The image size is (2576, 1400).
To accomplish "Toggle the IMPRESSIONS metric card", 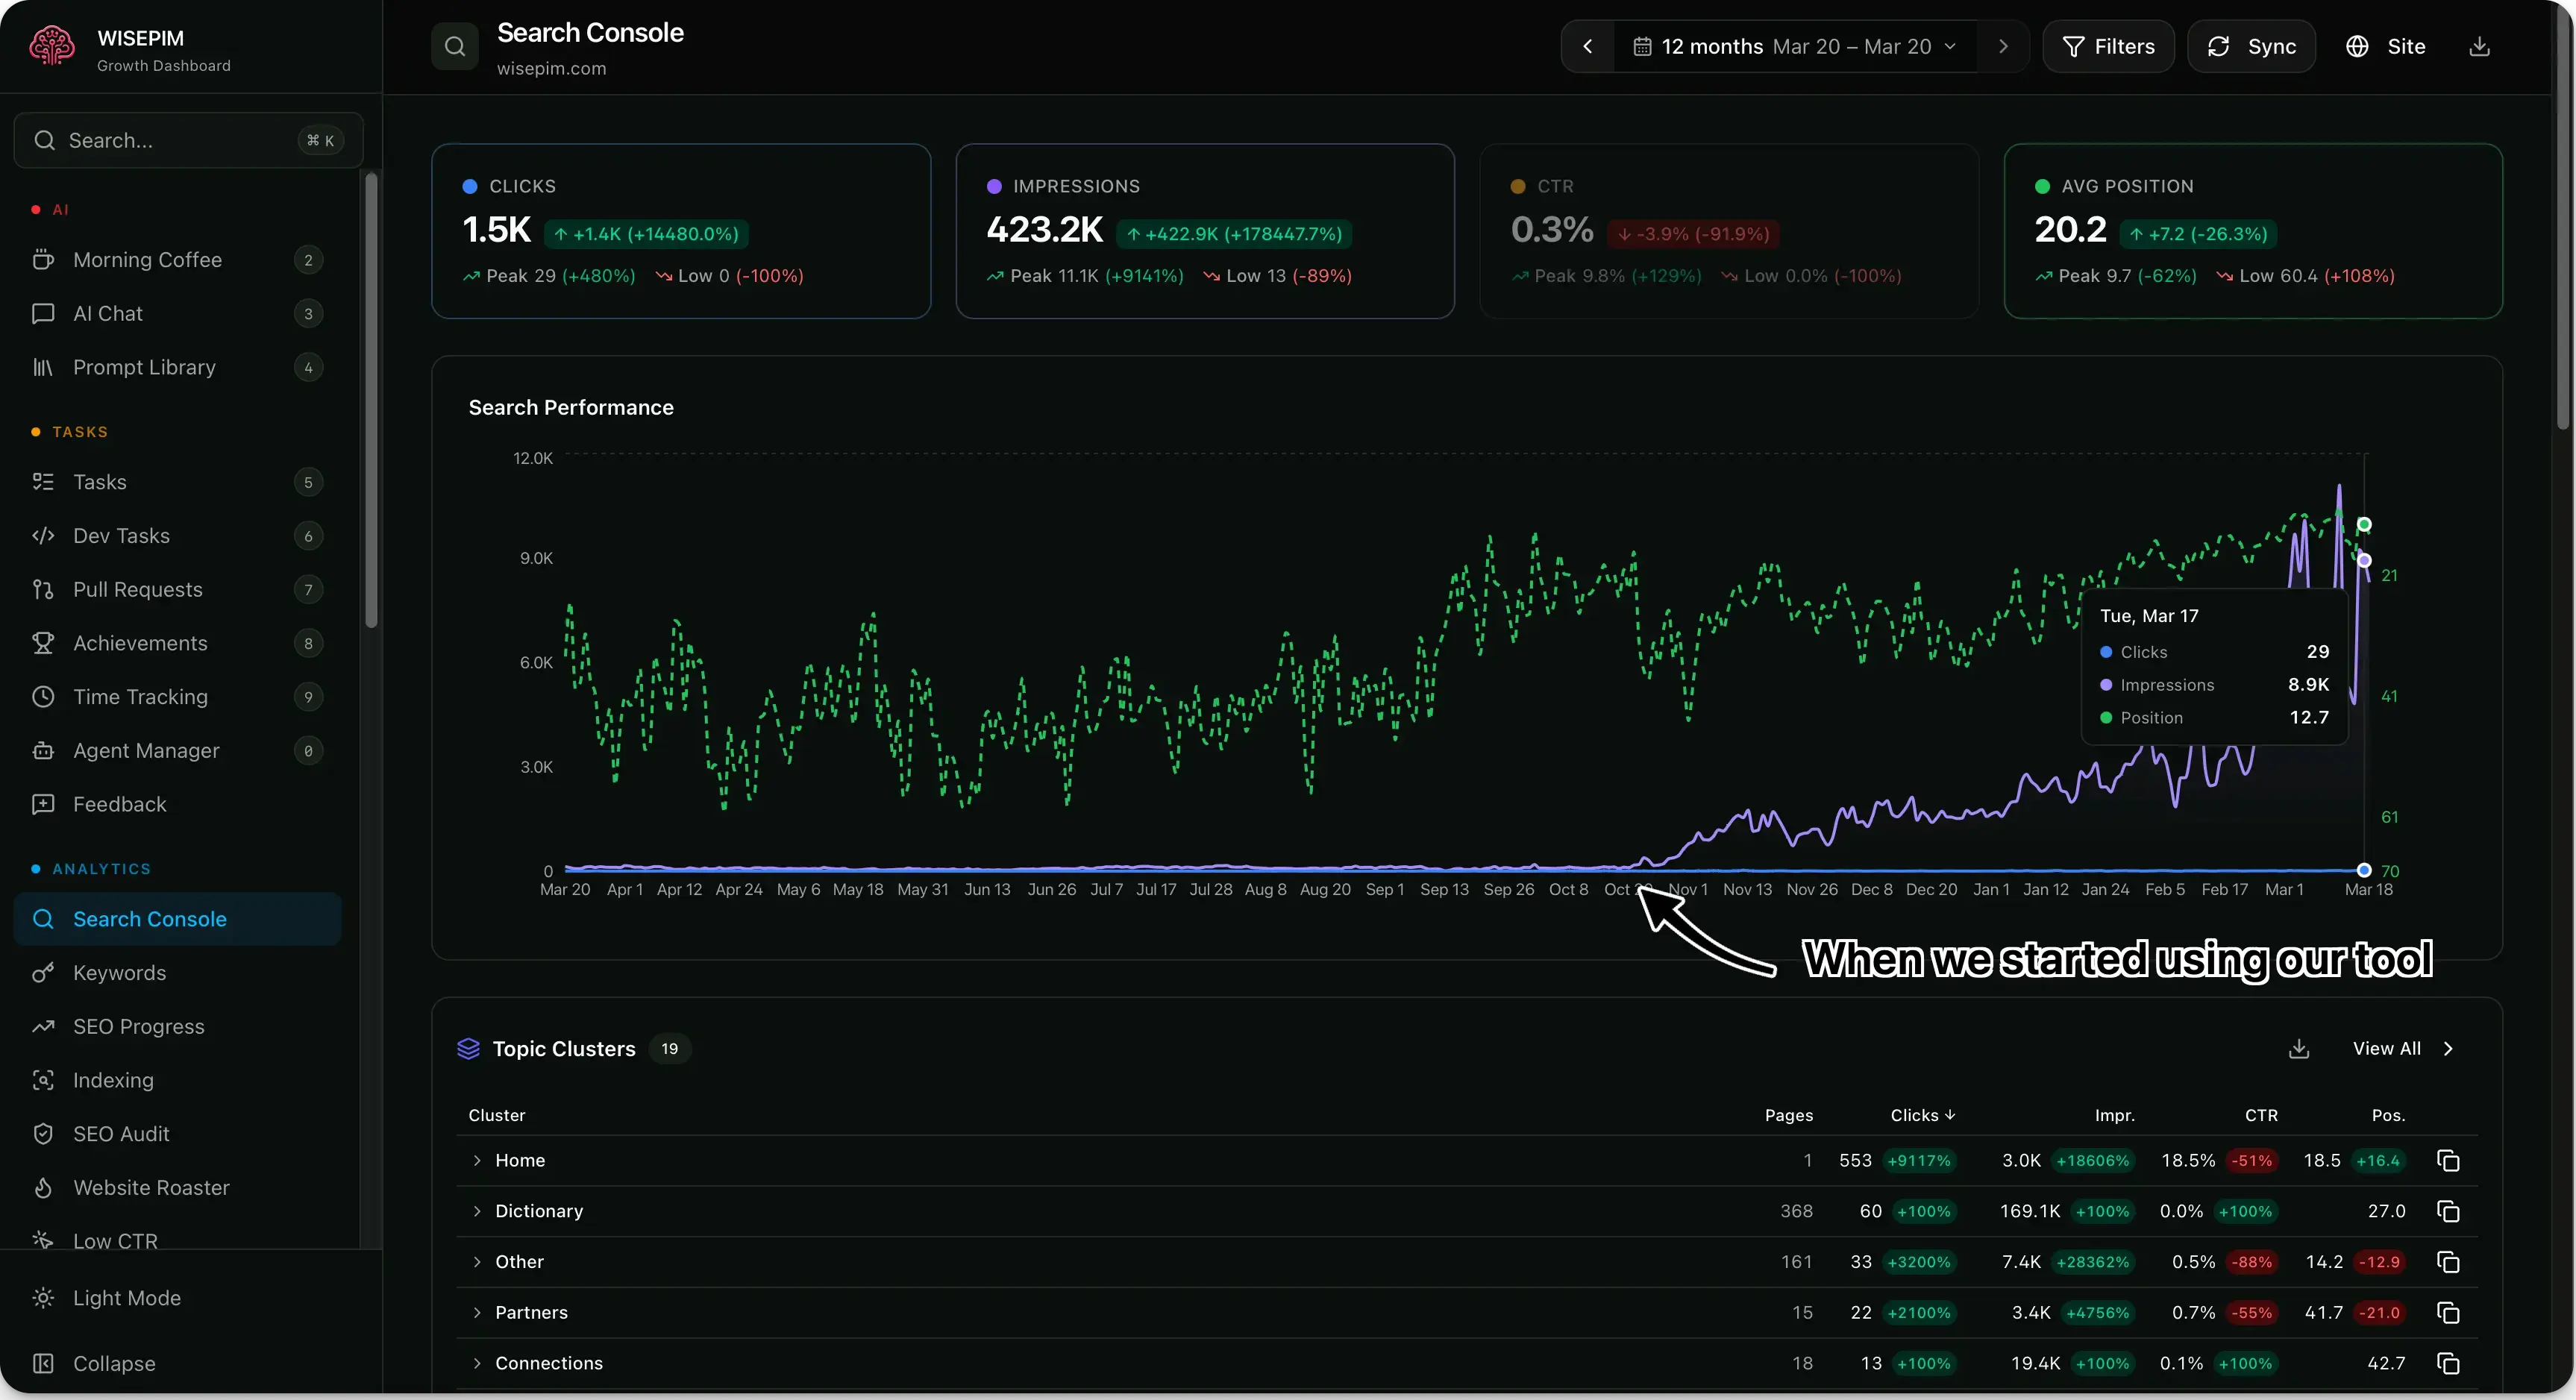I will 1205,230.
